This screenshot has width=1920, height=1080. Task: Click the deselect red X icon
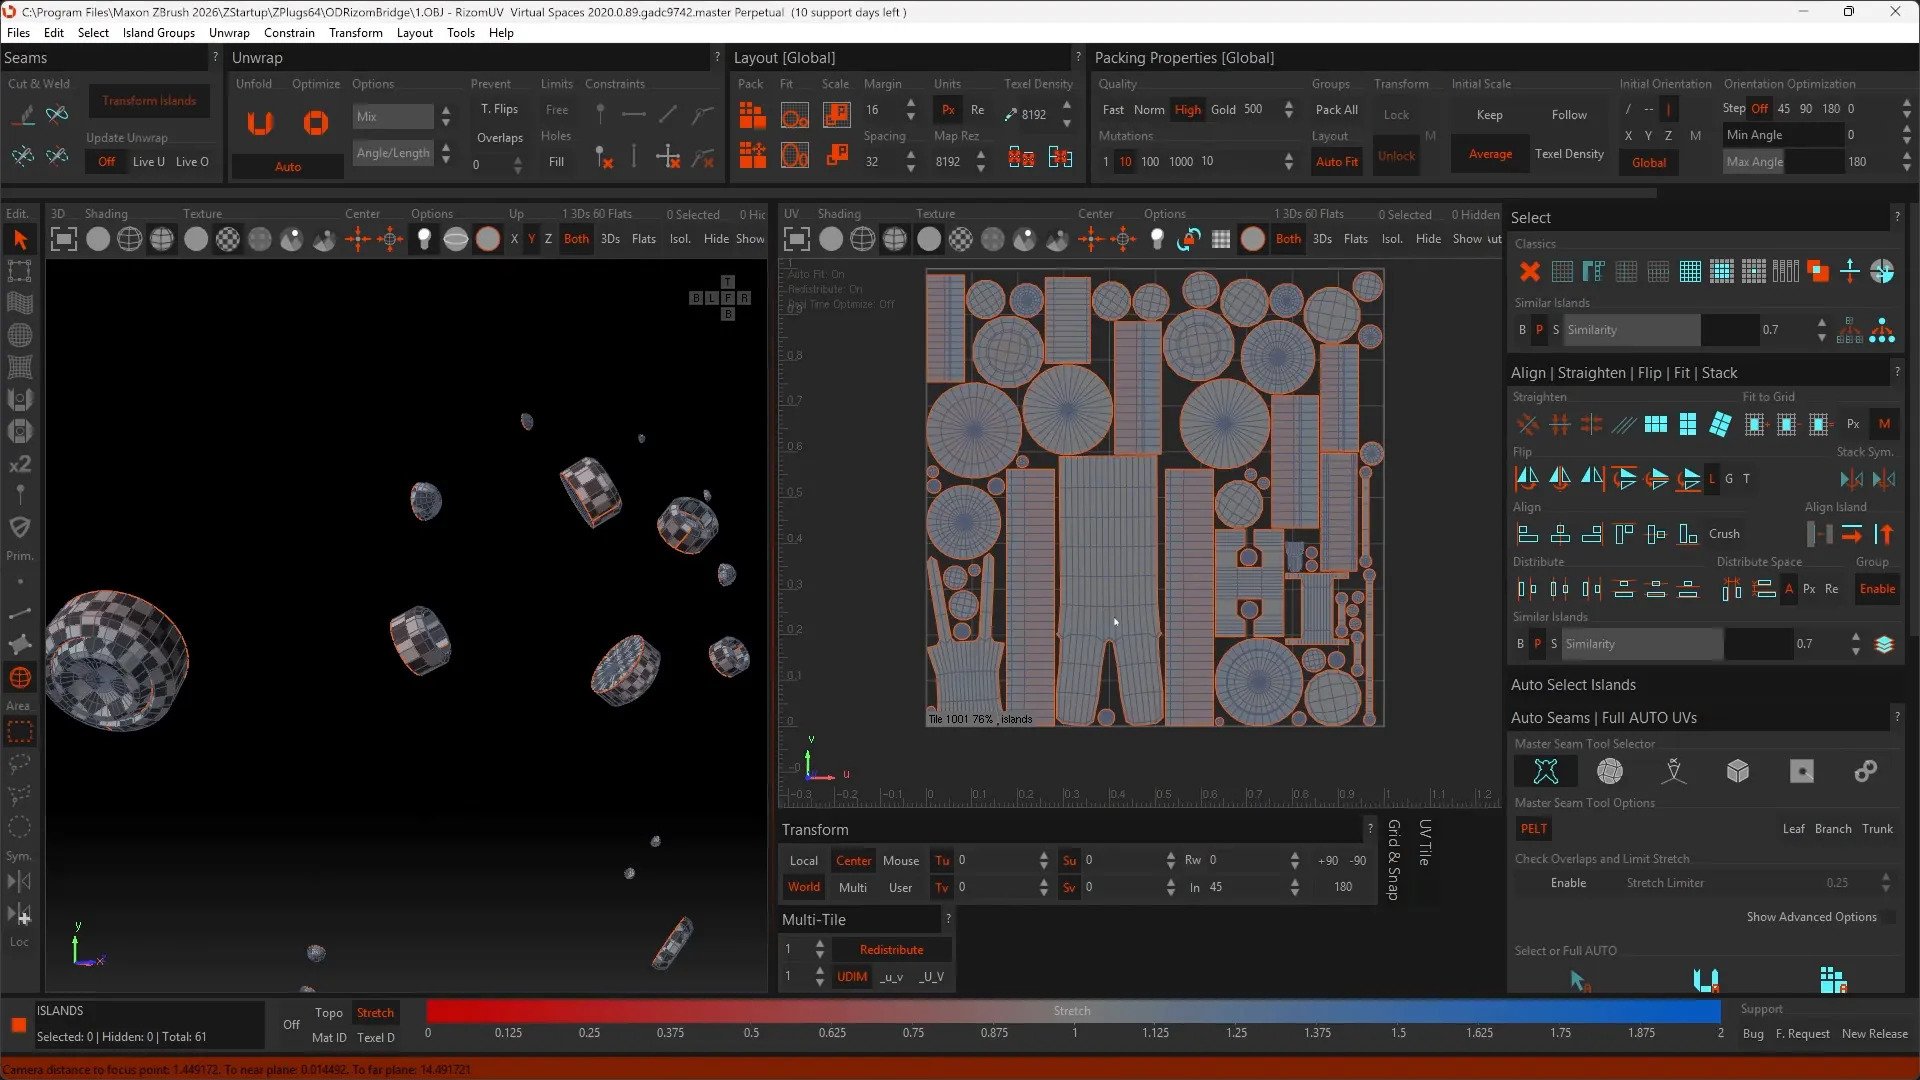[x=1529, y=271]
